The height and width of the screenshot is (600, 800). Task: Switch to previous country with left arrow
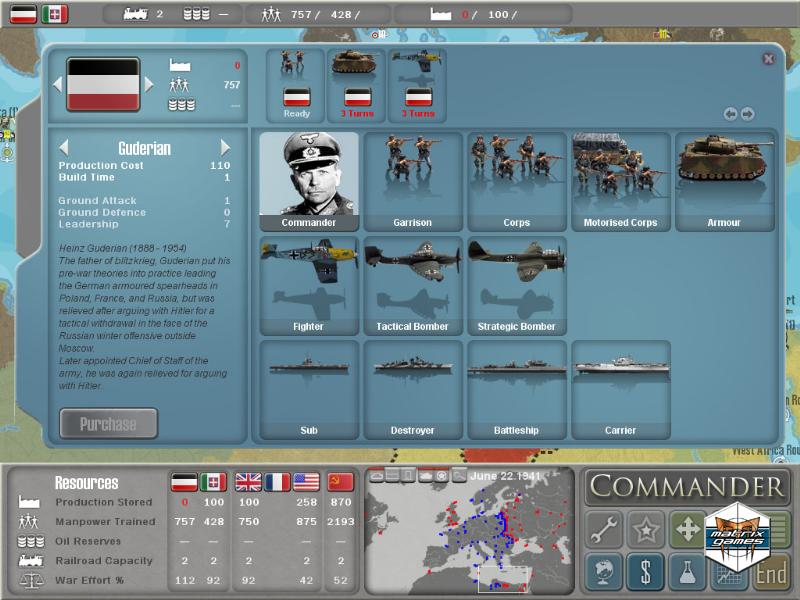pos(58,85)
